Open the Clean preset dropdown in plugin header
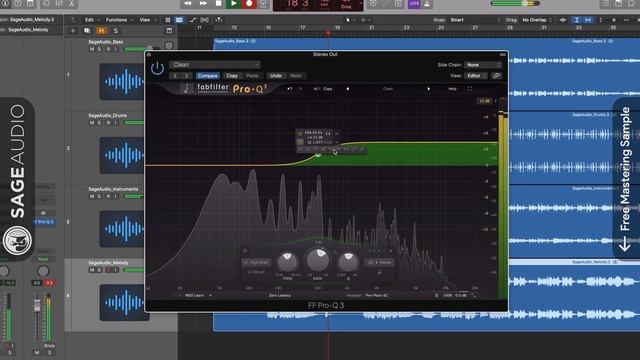This screenshot has height=360, width=640. tap(215, 64)
